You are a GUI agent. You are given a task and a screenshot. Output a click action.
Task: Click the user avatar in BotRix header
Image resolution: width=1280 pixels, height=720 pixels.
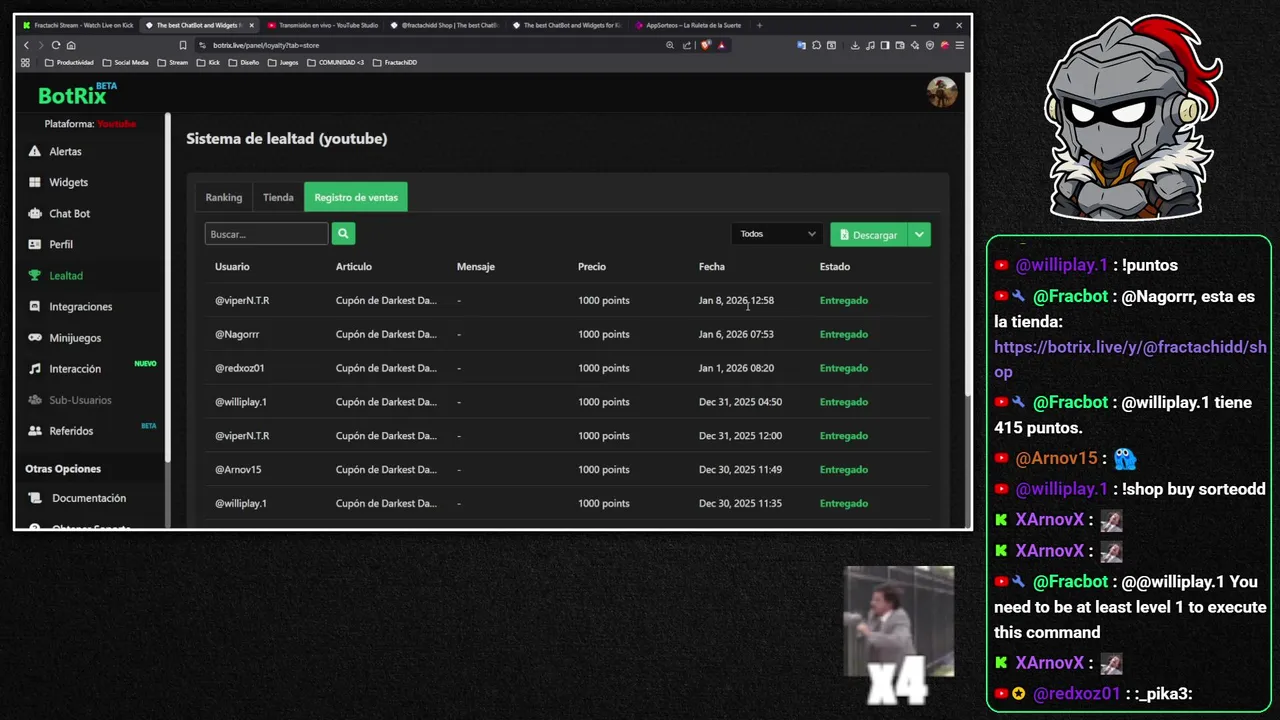[941, 92]
